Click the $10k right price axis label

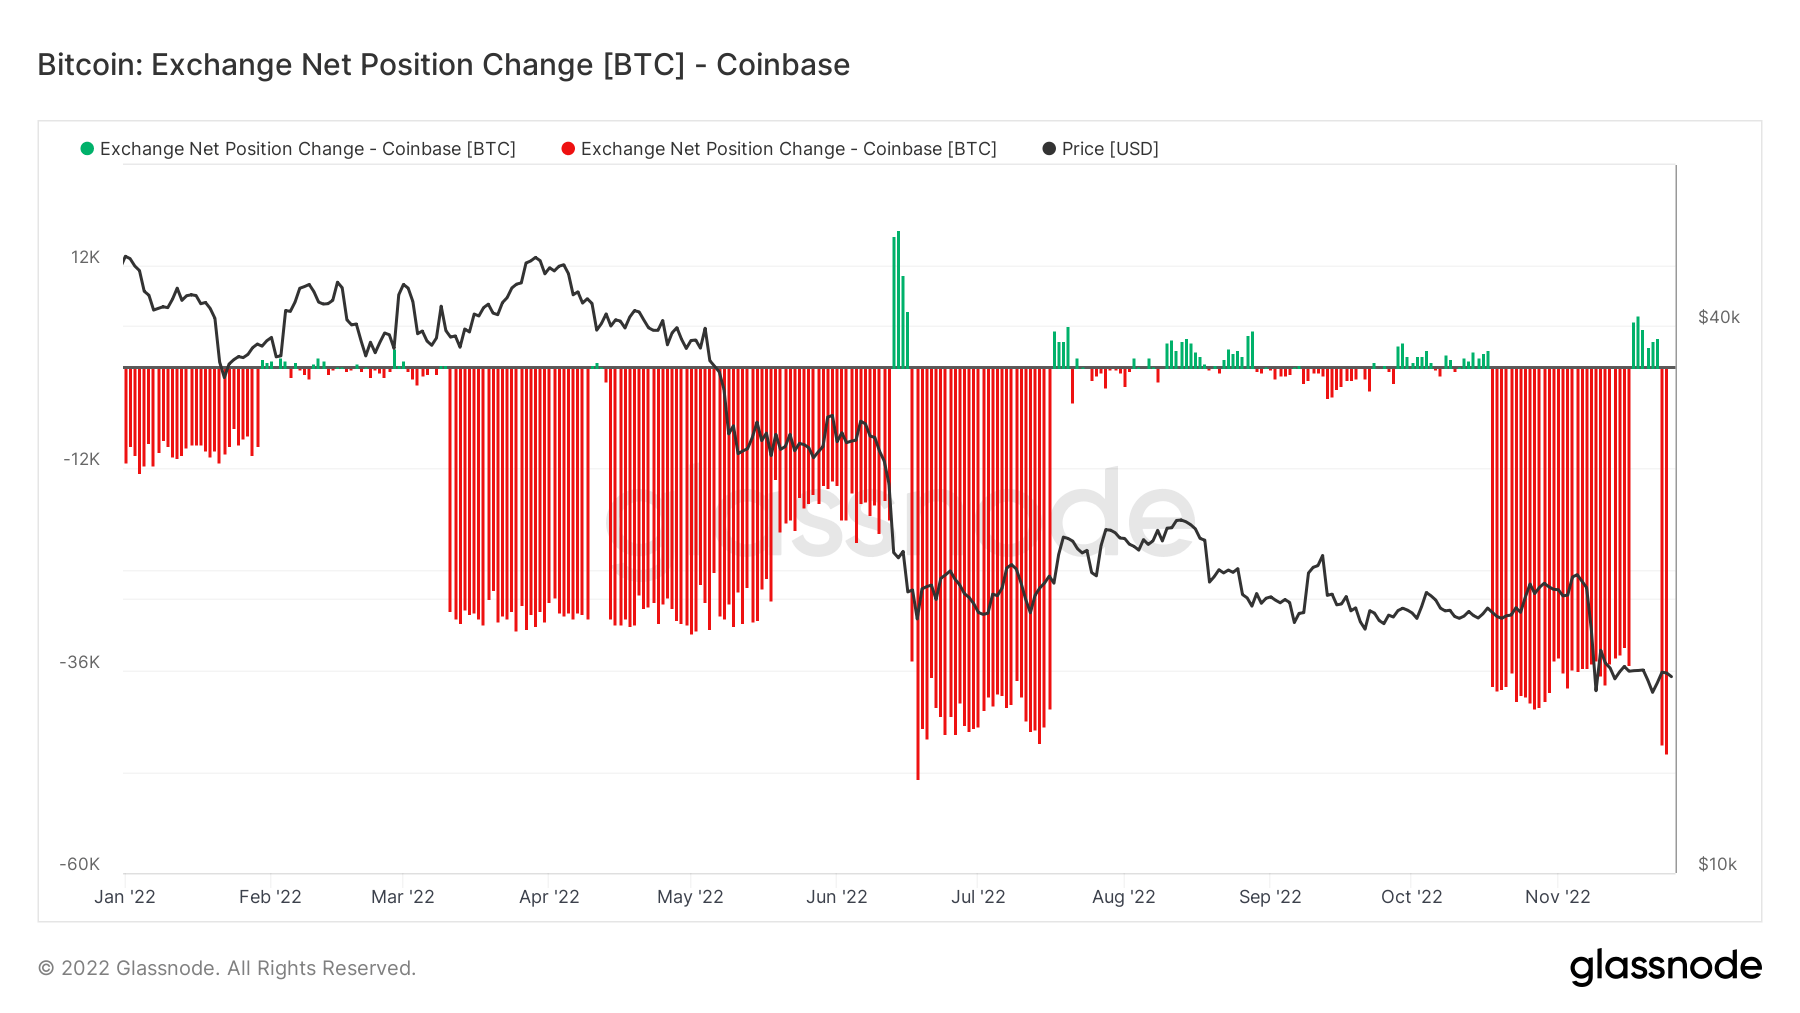click(x=1718, y=865)
